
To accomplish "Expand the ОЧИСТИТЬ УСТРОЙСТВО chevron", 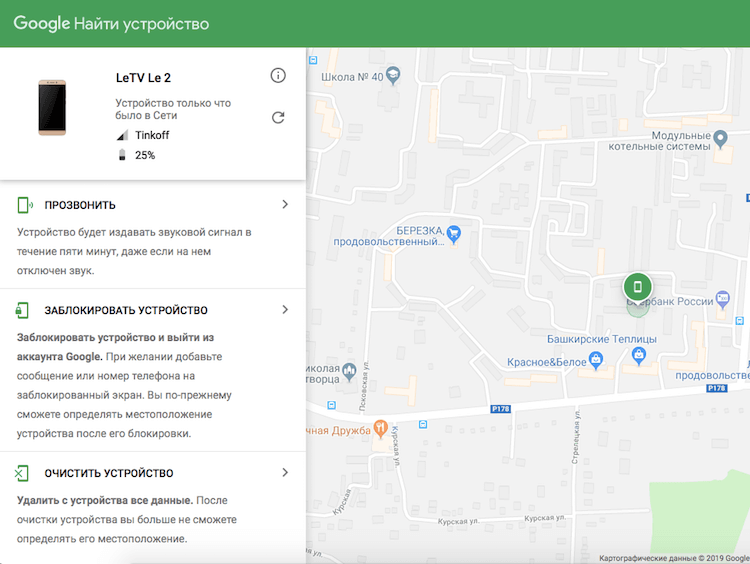I will pyautogui.click(x=285, y=473).
